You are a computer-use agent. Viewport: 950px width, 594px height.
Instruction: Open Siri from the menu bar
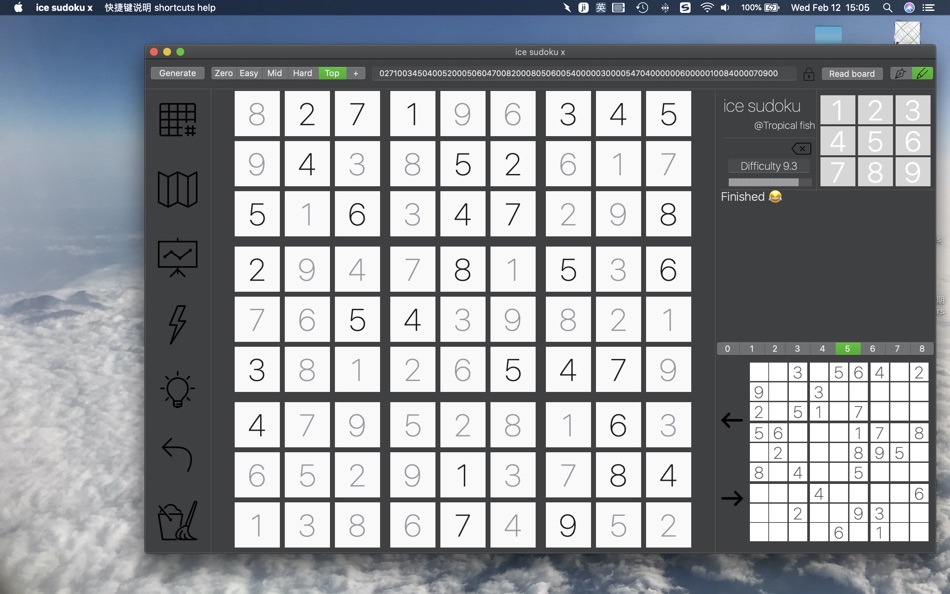tap(909, 7)
